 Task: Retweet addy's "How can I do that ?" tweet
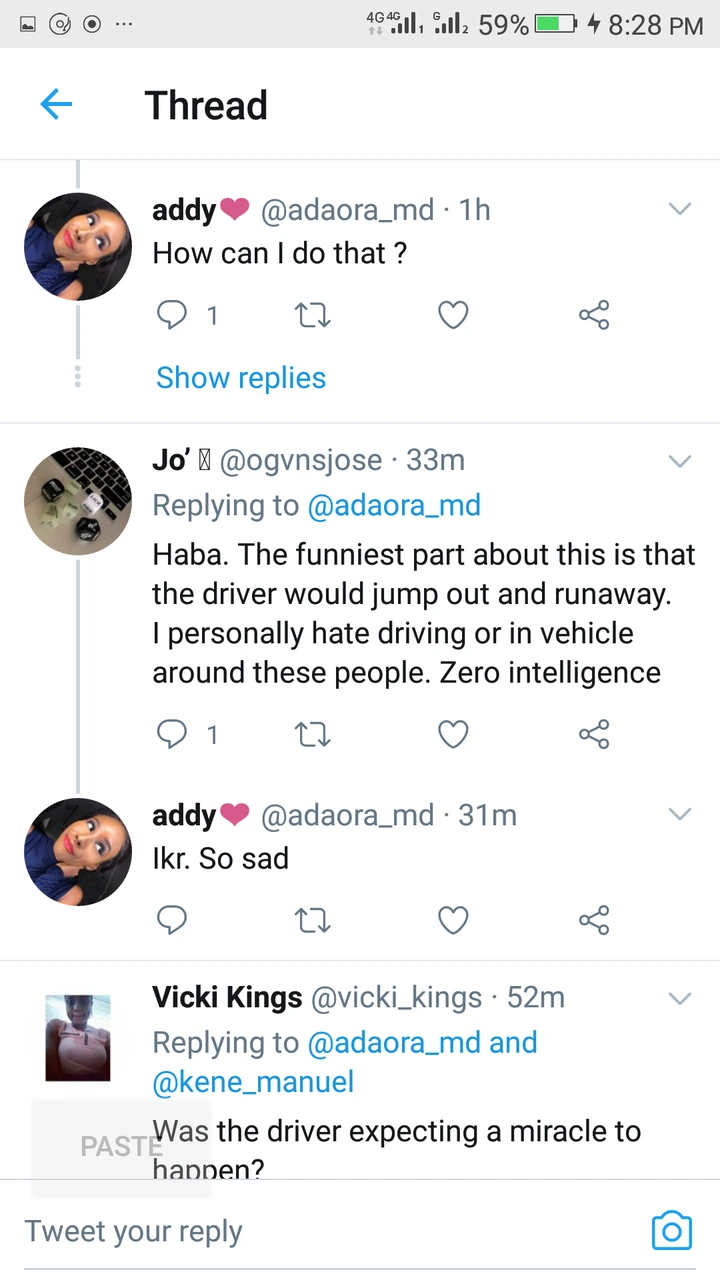313,316
